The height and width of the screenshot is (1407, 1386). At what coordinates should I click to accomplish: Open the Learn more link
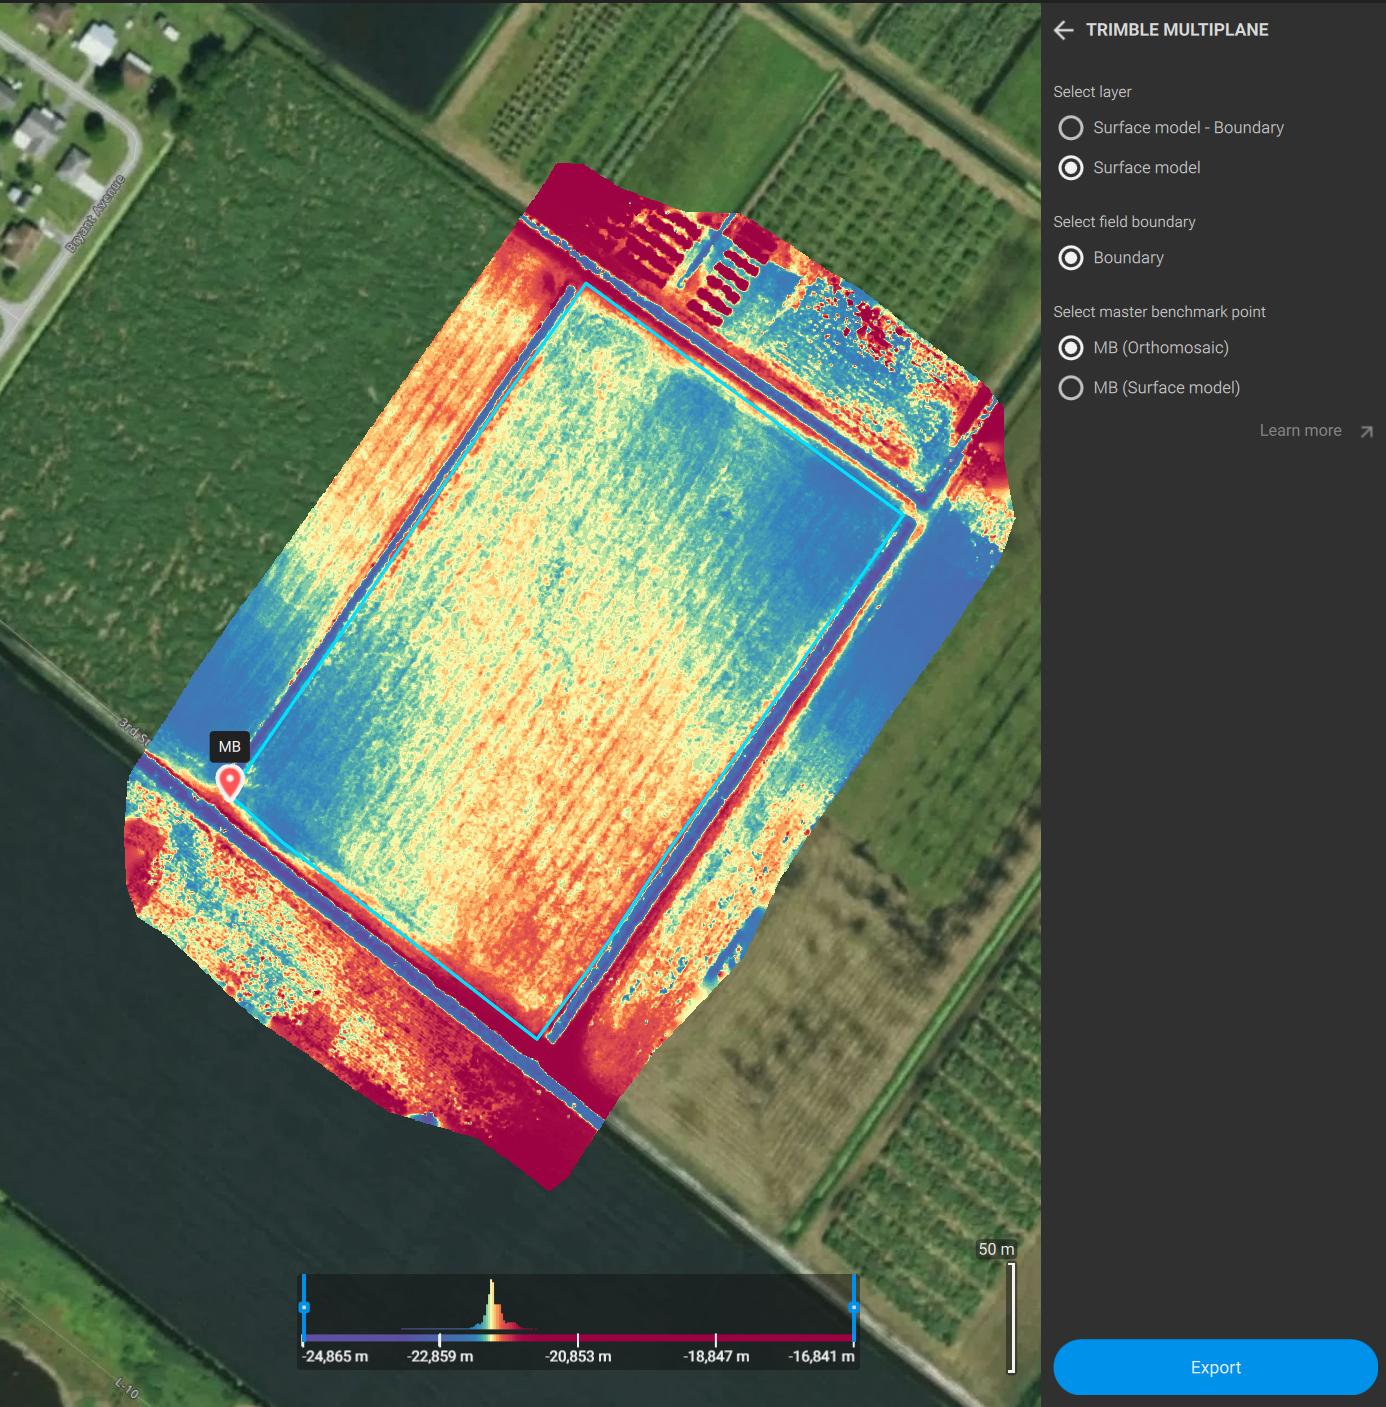[1301, 430]
